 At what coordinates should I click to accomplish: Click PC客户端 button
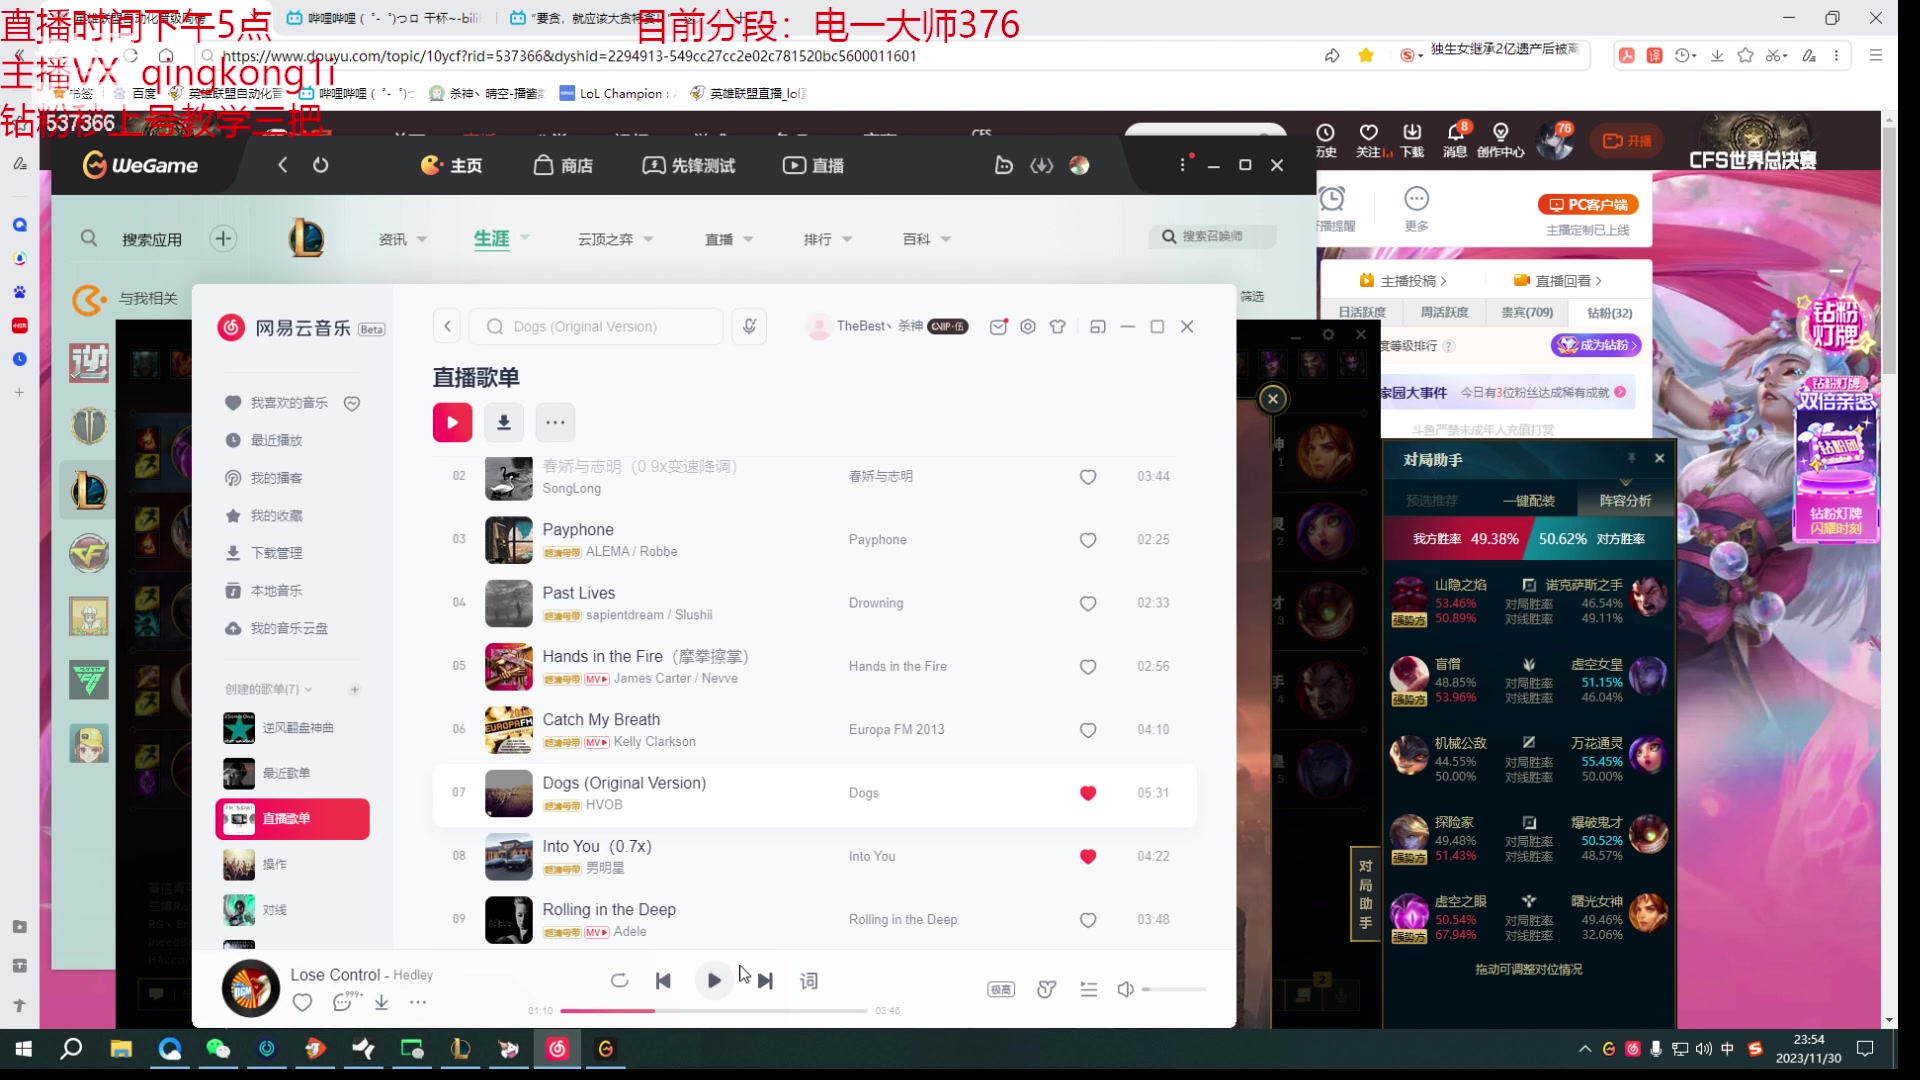pos(1588,205)
